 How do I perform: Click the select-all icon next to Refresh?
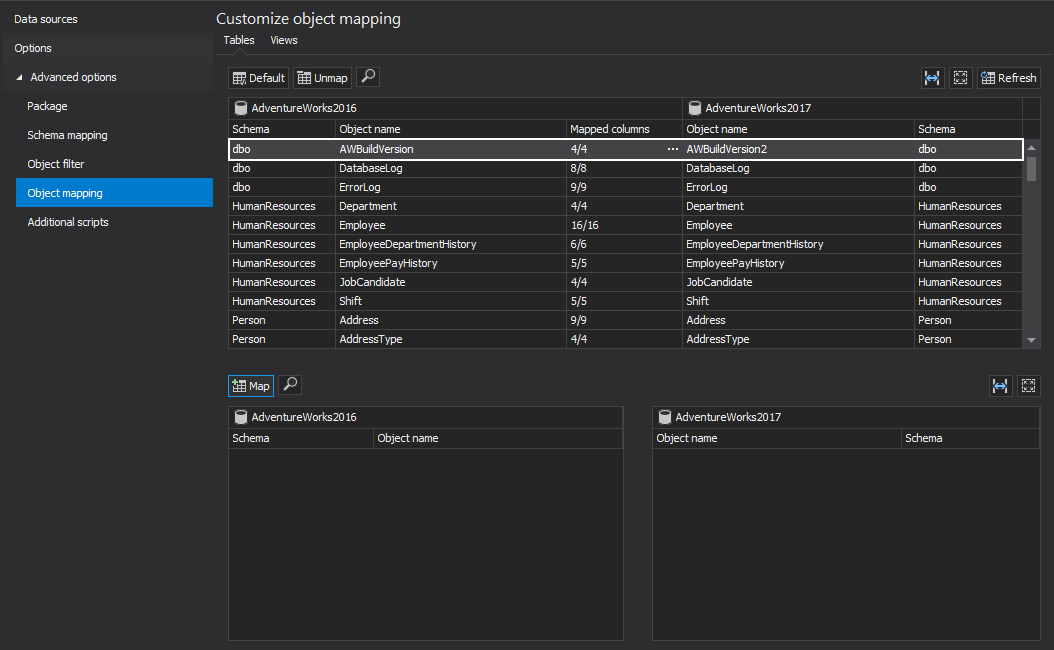click(x=960, y=78)
